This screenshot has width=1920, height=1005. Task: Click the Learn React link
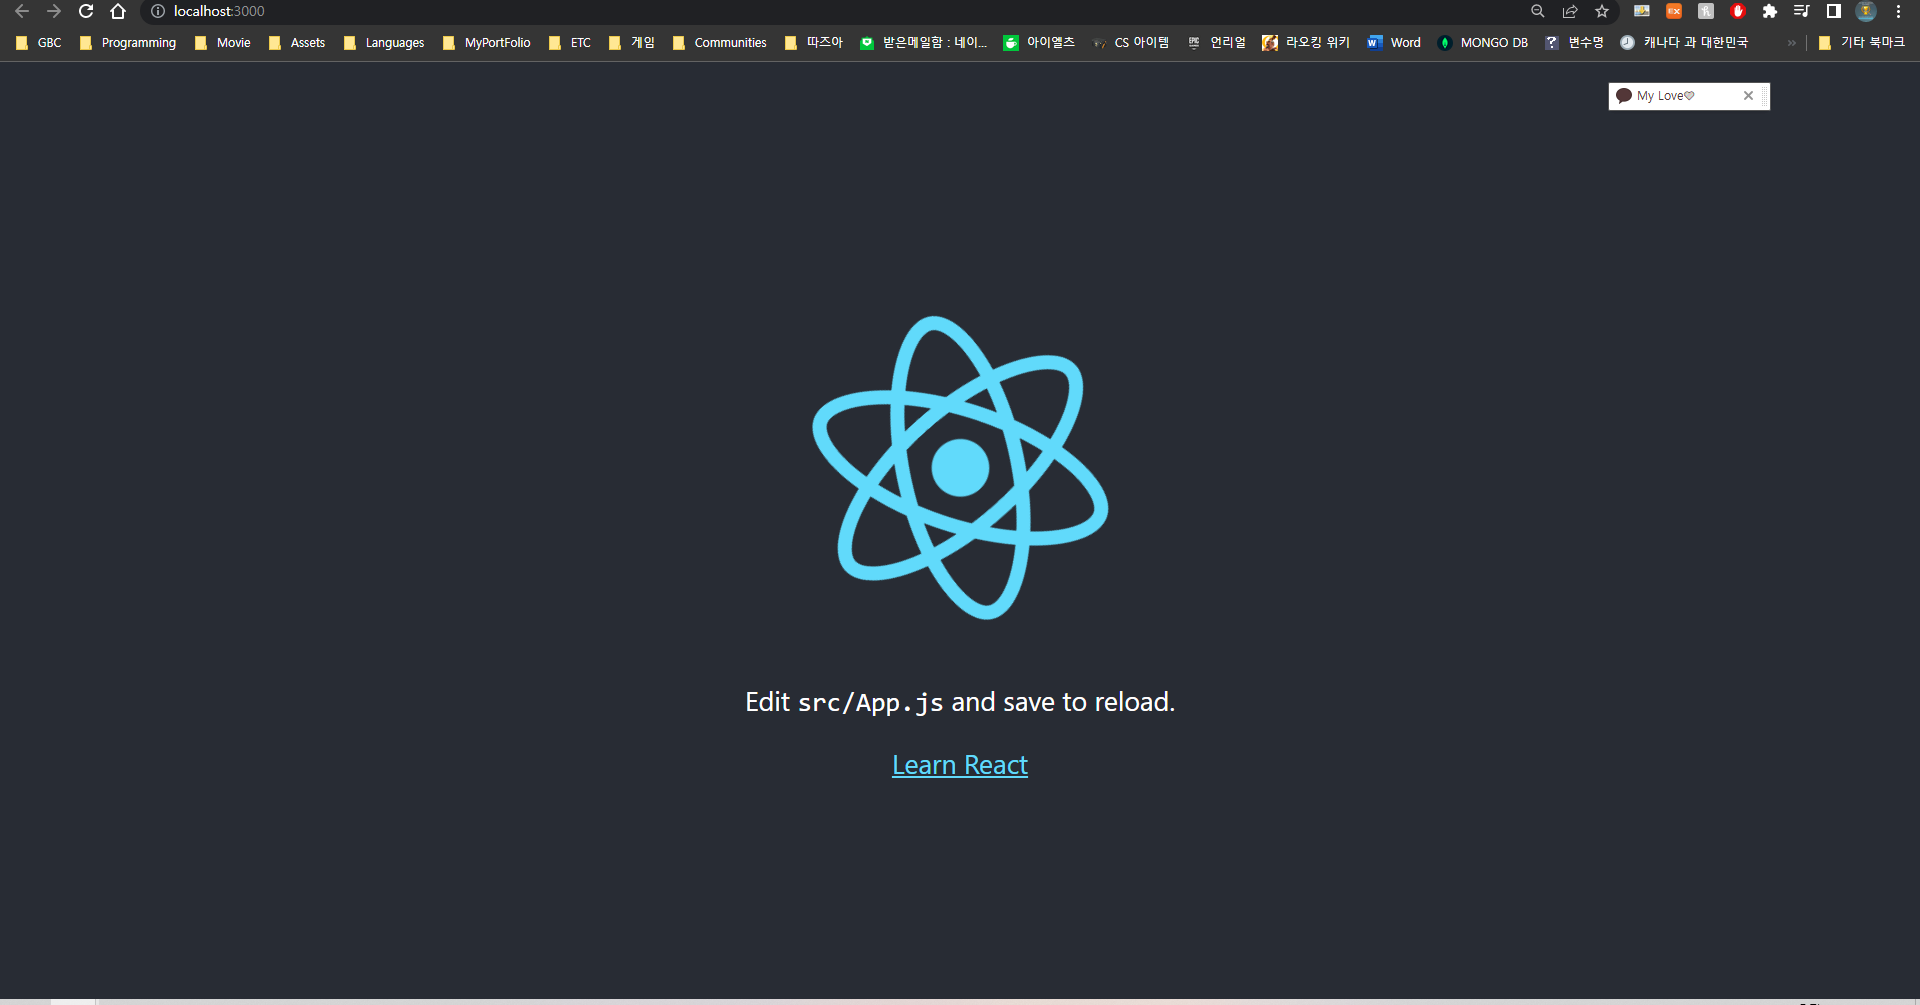click(960, 765)
